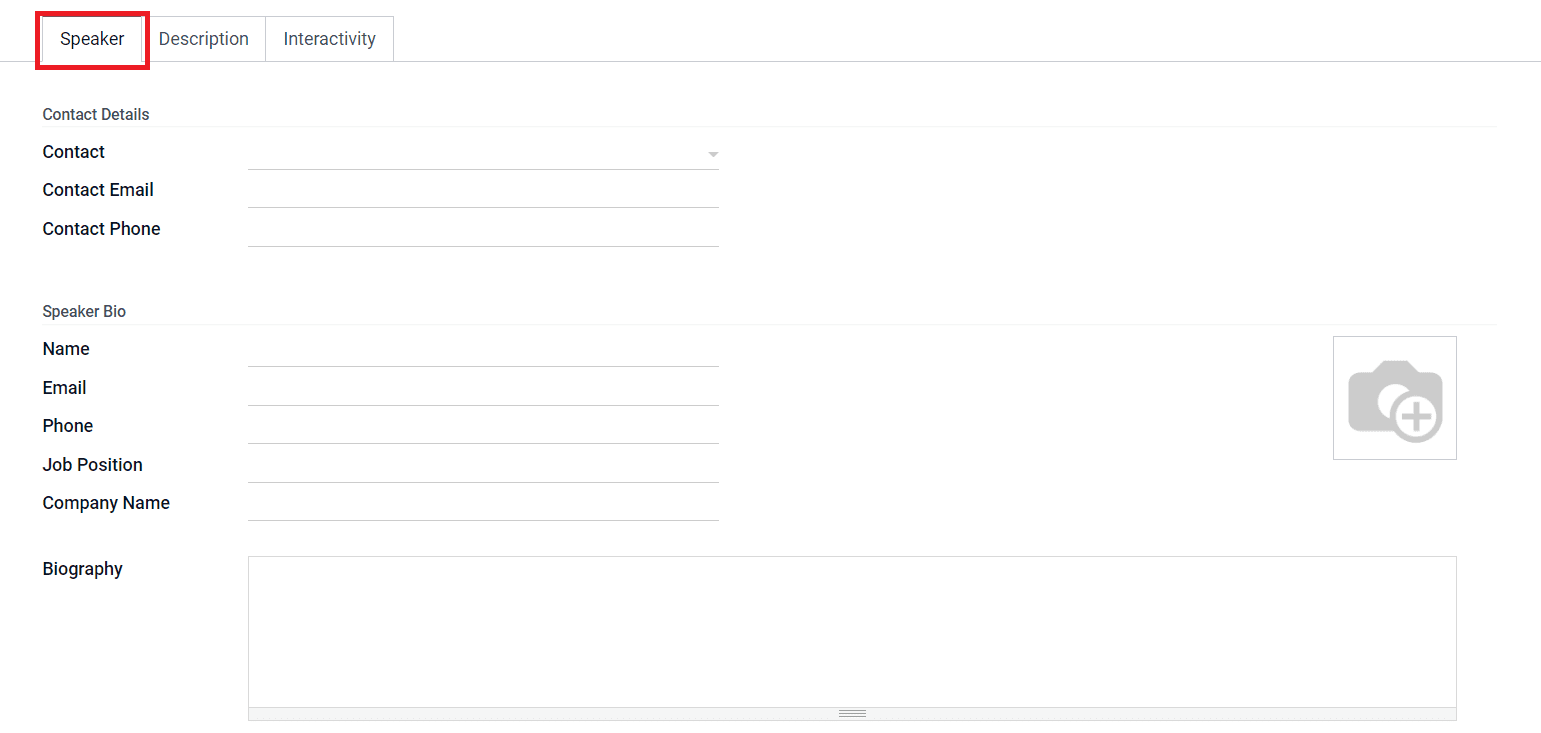Click the speaker photo placeholder thumbnail
The image size is (1541, 733).
pos(1394,398)
